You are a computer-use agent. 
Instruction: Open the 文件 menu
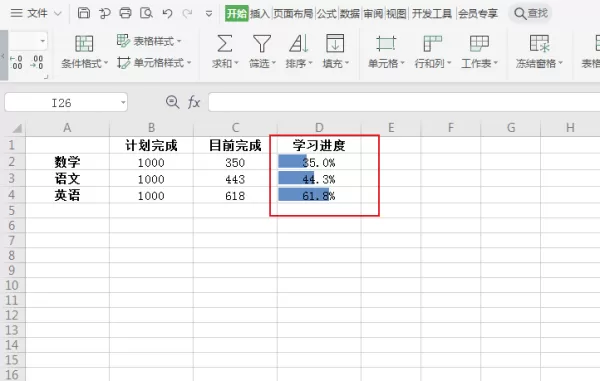pyautogui.click(x=38, y=13)
